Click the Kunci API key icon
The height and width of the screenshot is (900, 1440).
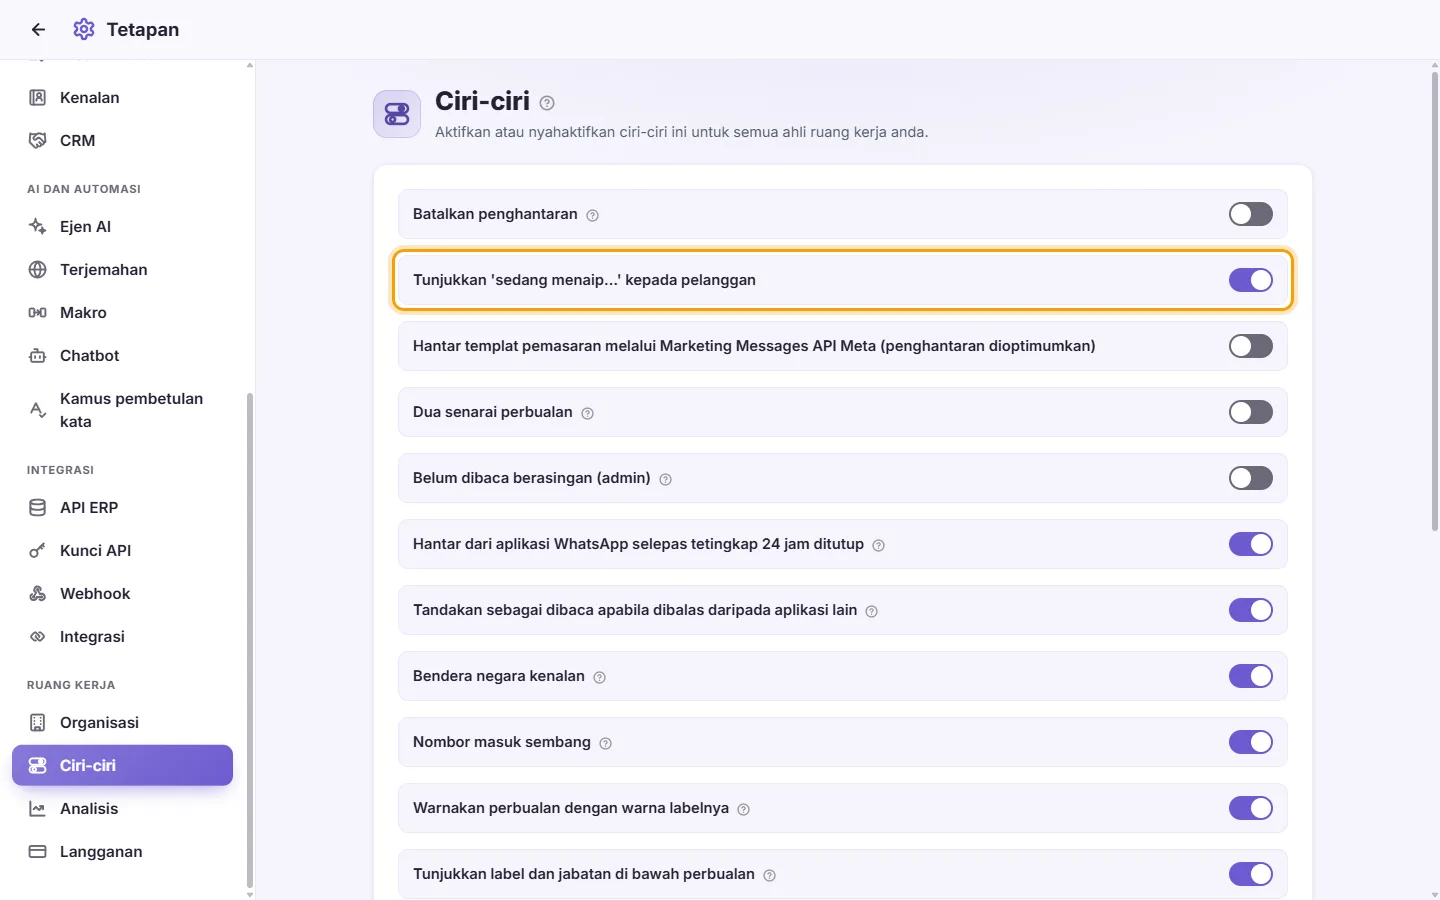pyautogui.click(x=37, y=550)
